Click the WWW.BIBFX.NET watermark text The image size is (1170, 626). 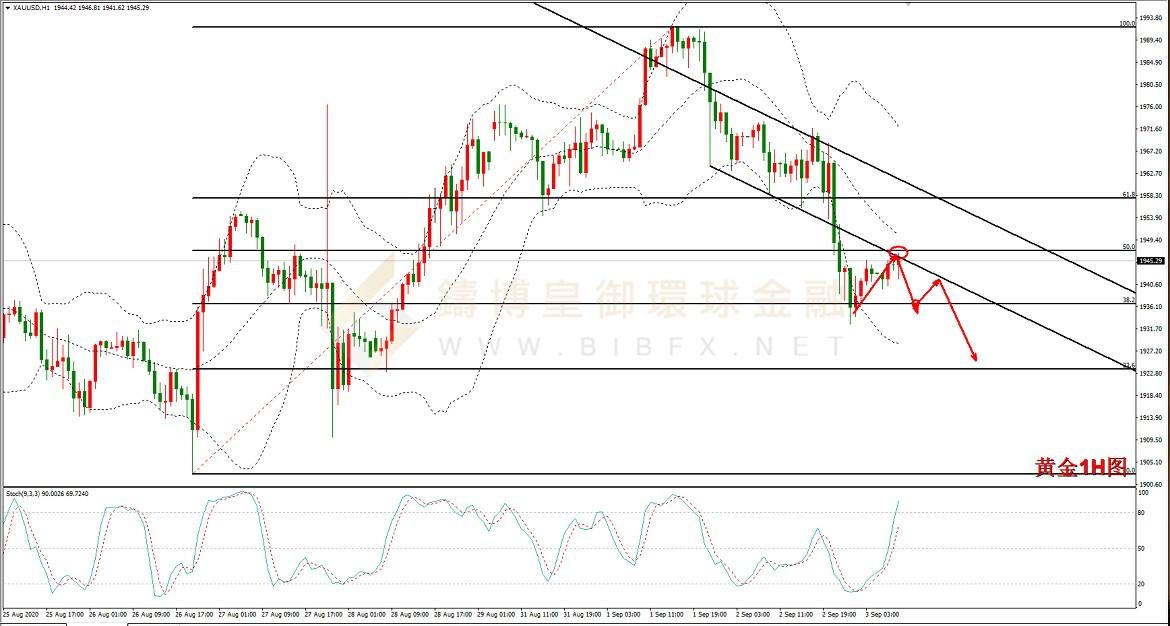640,347
